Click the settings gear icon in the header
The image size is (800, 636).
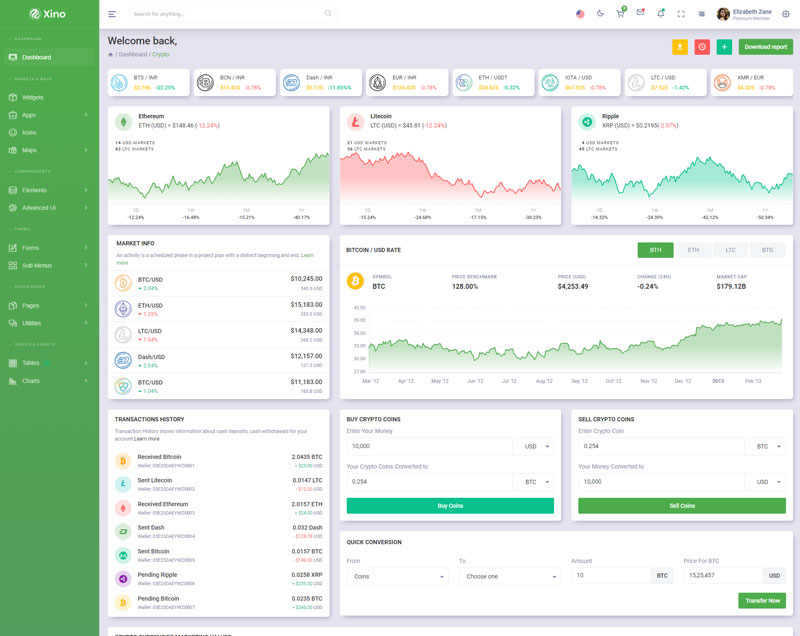point(785,14)
